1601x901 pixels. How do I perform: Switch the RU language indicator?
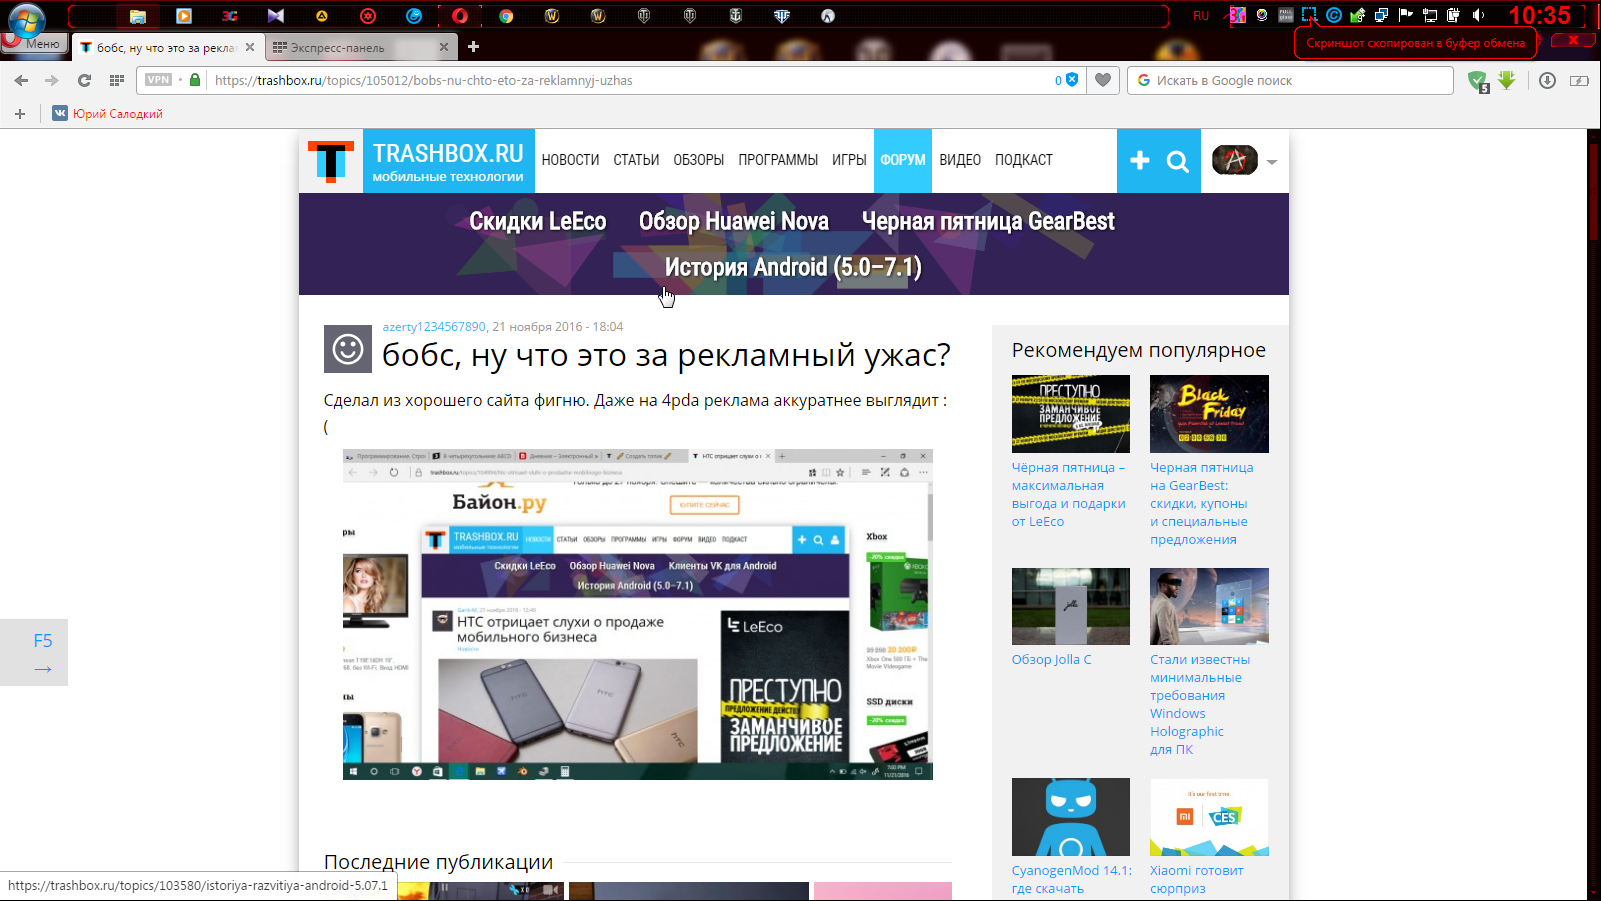pos(1201,16)
